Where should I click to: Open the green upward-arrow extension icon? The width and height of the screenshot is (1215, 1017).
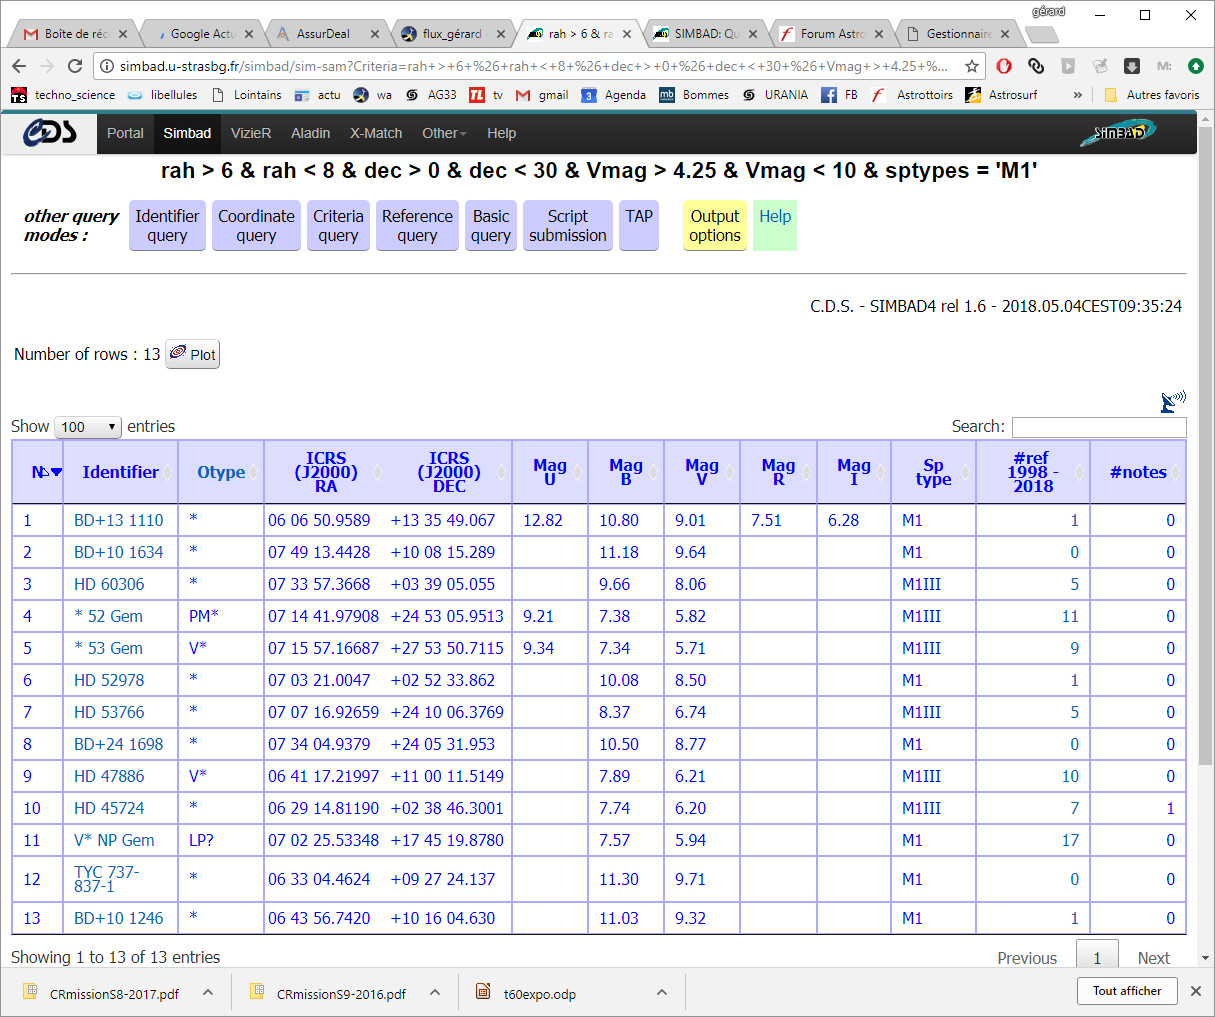pos(1196,66)
